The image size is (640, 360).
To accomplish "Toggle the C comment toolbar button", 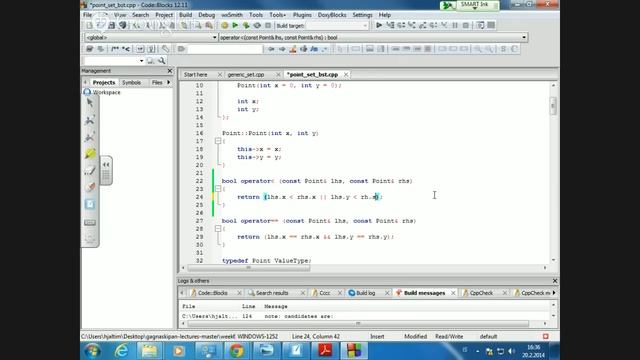I will coord(514,49).
